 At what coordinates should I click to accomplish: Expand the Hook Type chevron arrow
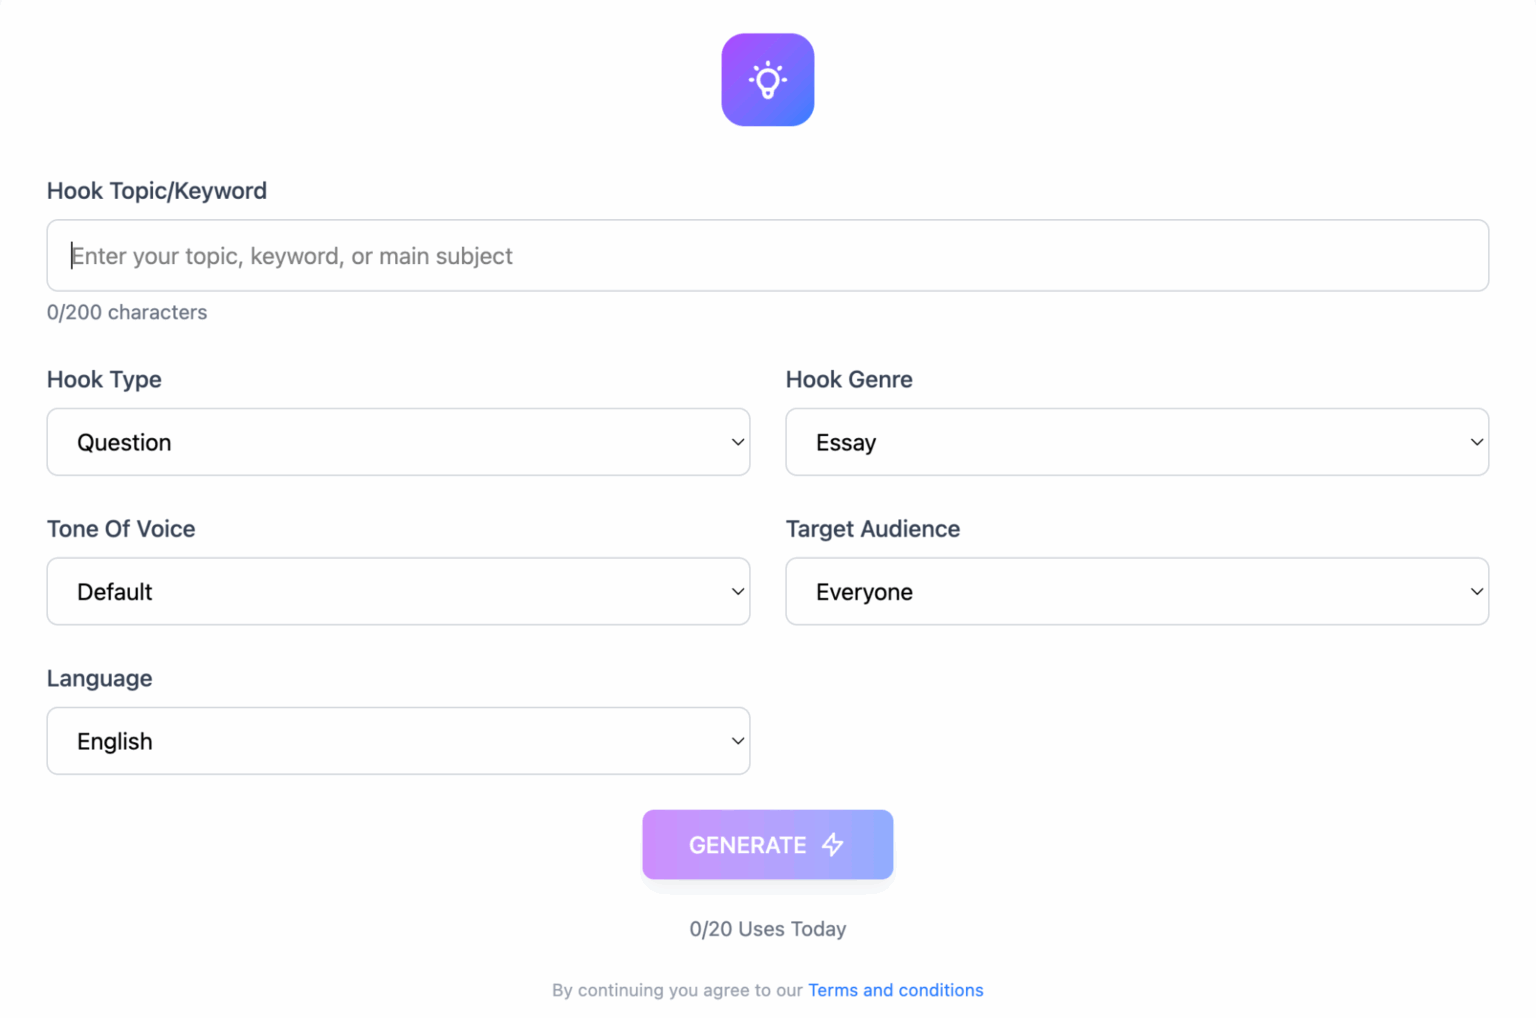click(737, 442)
